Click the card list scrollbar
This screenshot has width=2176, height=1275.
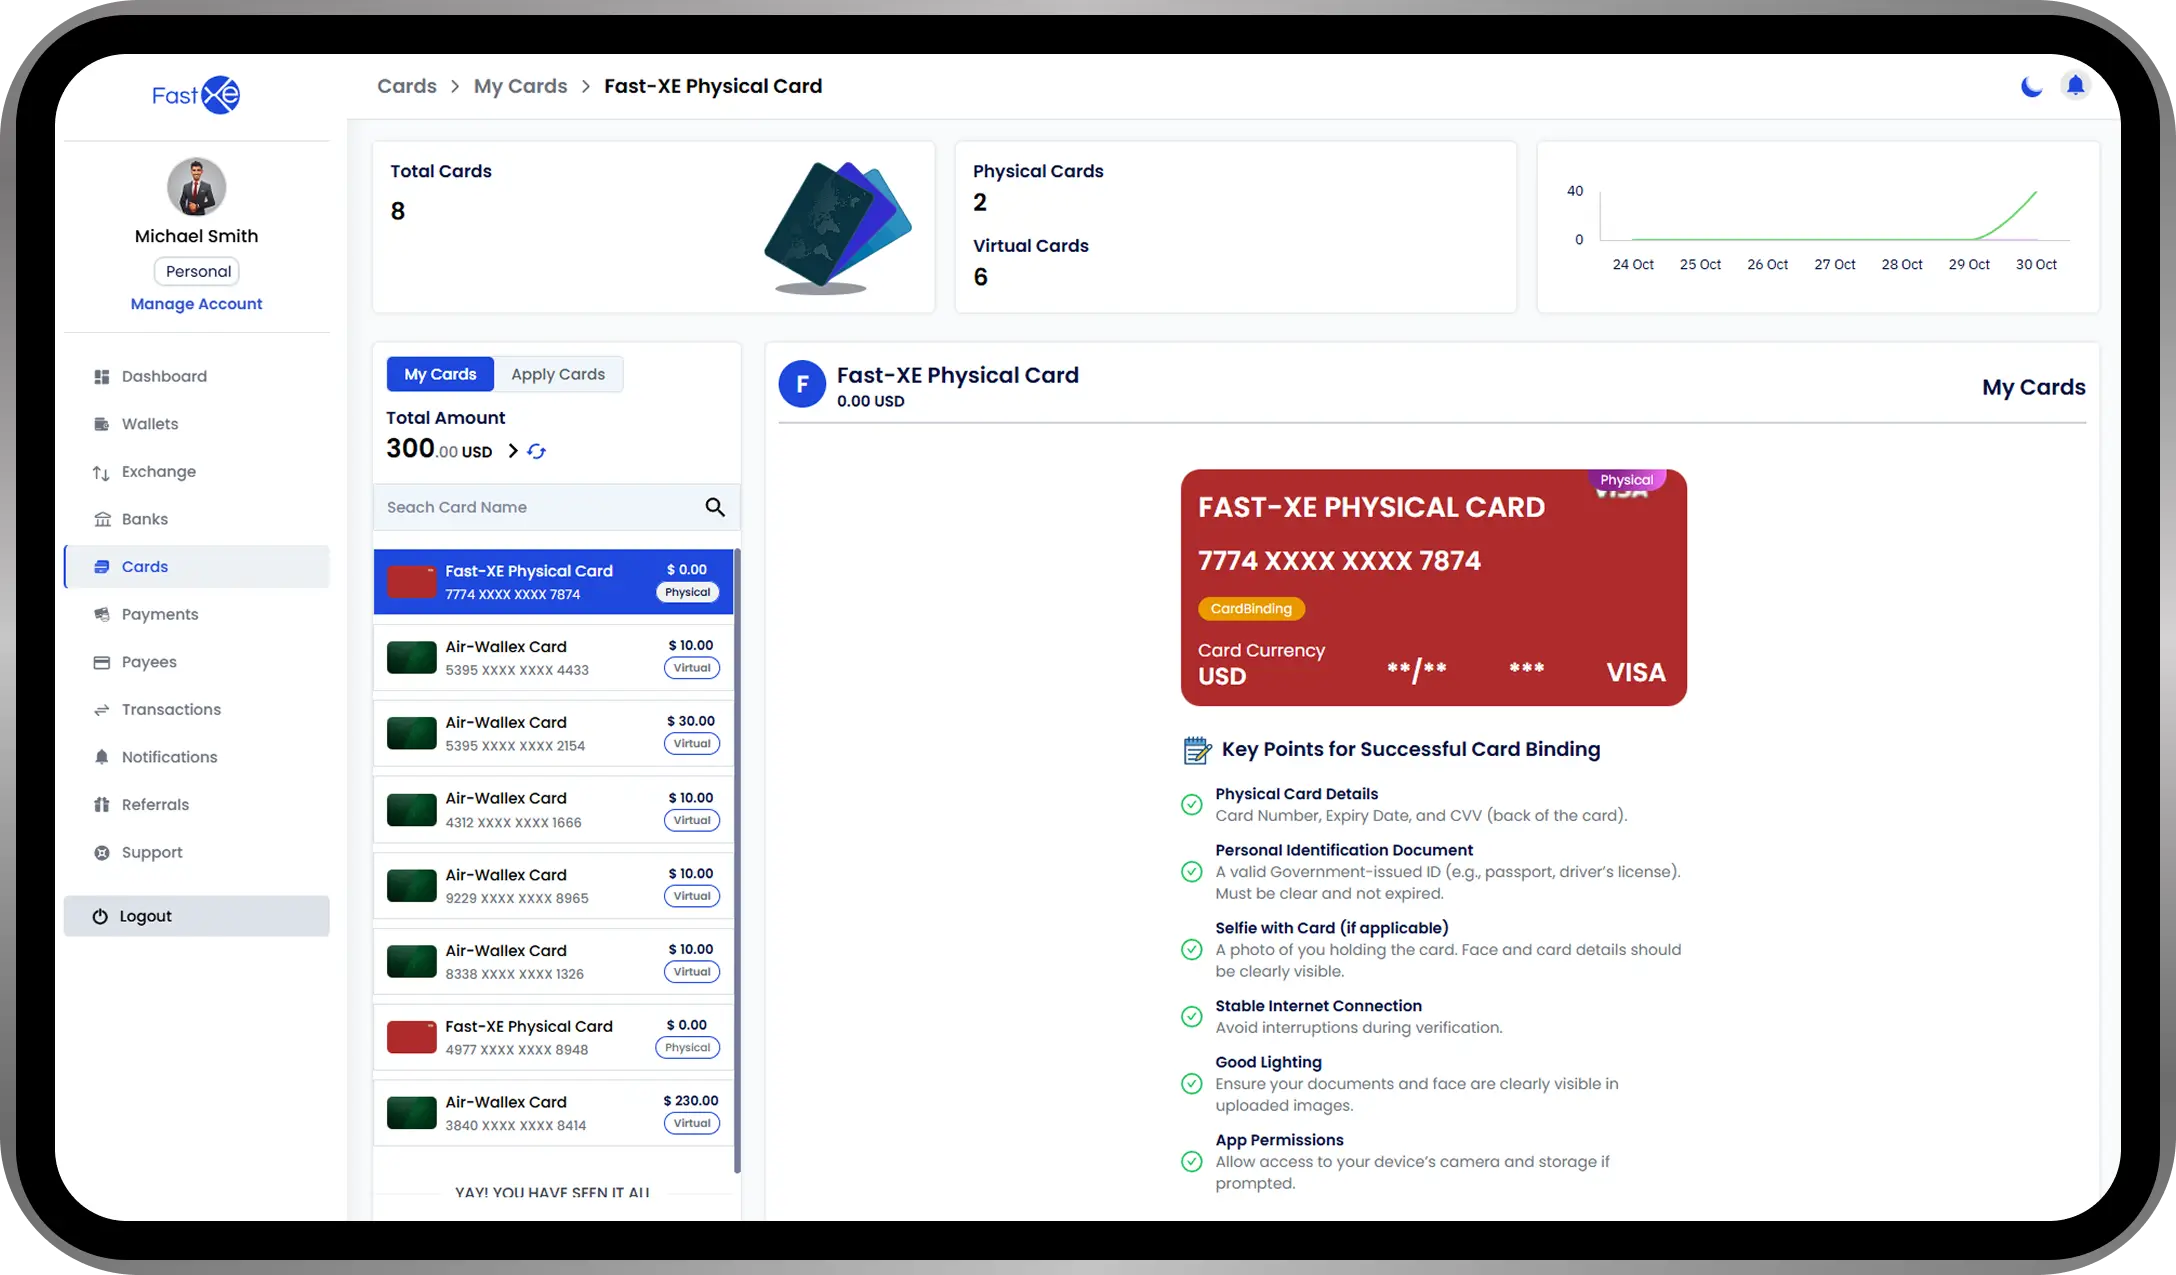click(x=737, y=860)
